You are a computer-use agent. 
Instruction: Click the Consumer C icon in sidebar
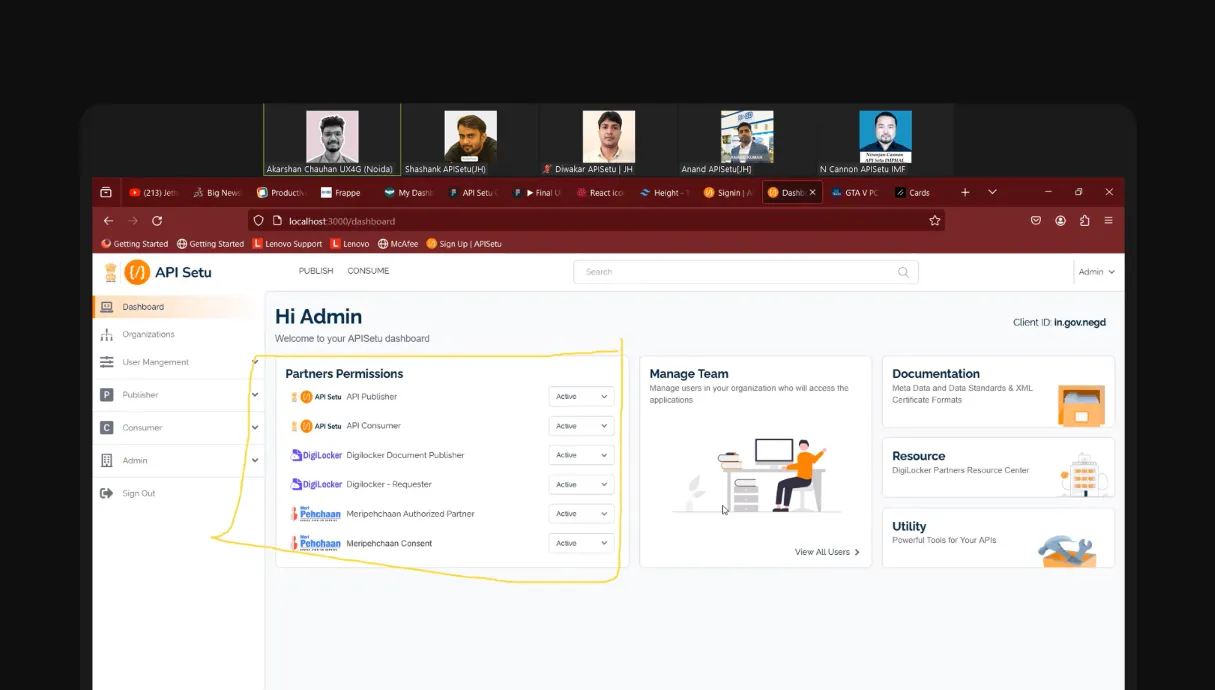click(107, 428)
